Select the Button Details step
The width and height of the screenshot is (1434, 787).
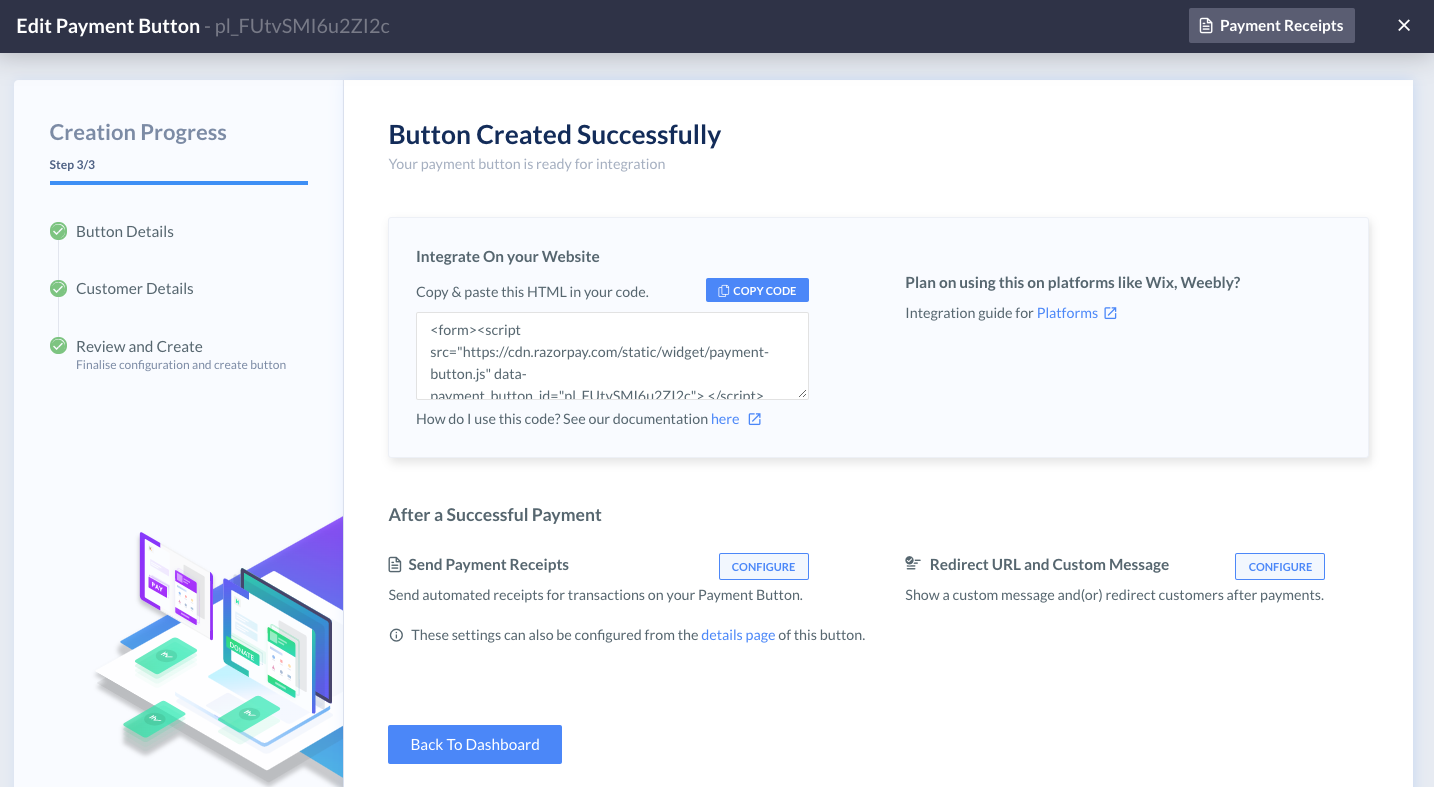click(125, 231)
